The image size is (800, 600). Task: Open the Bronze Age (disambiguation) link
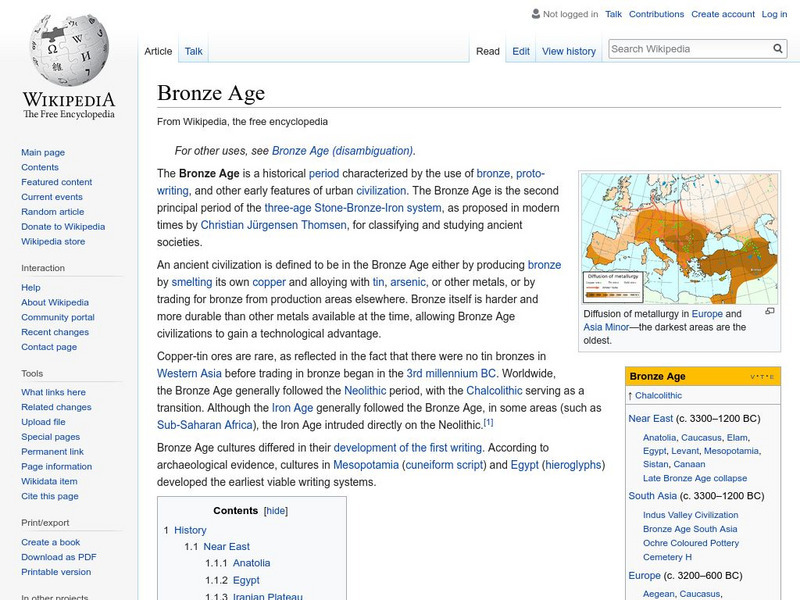click(x=342, y=151)
